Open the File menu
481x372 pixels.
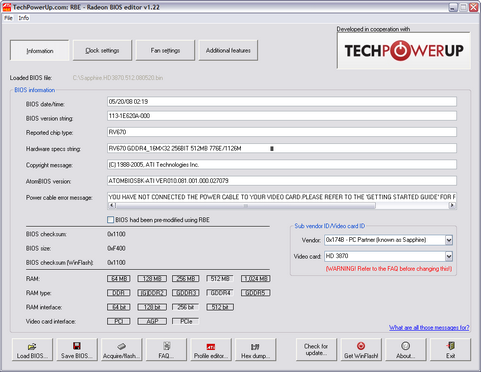point(8,18)
